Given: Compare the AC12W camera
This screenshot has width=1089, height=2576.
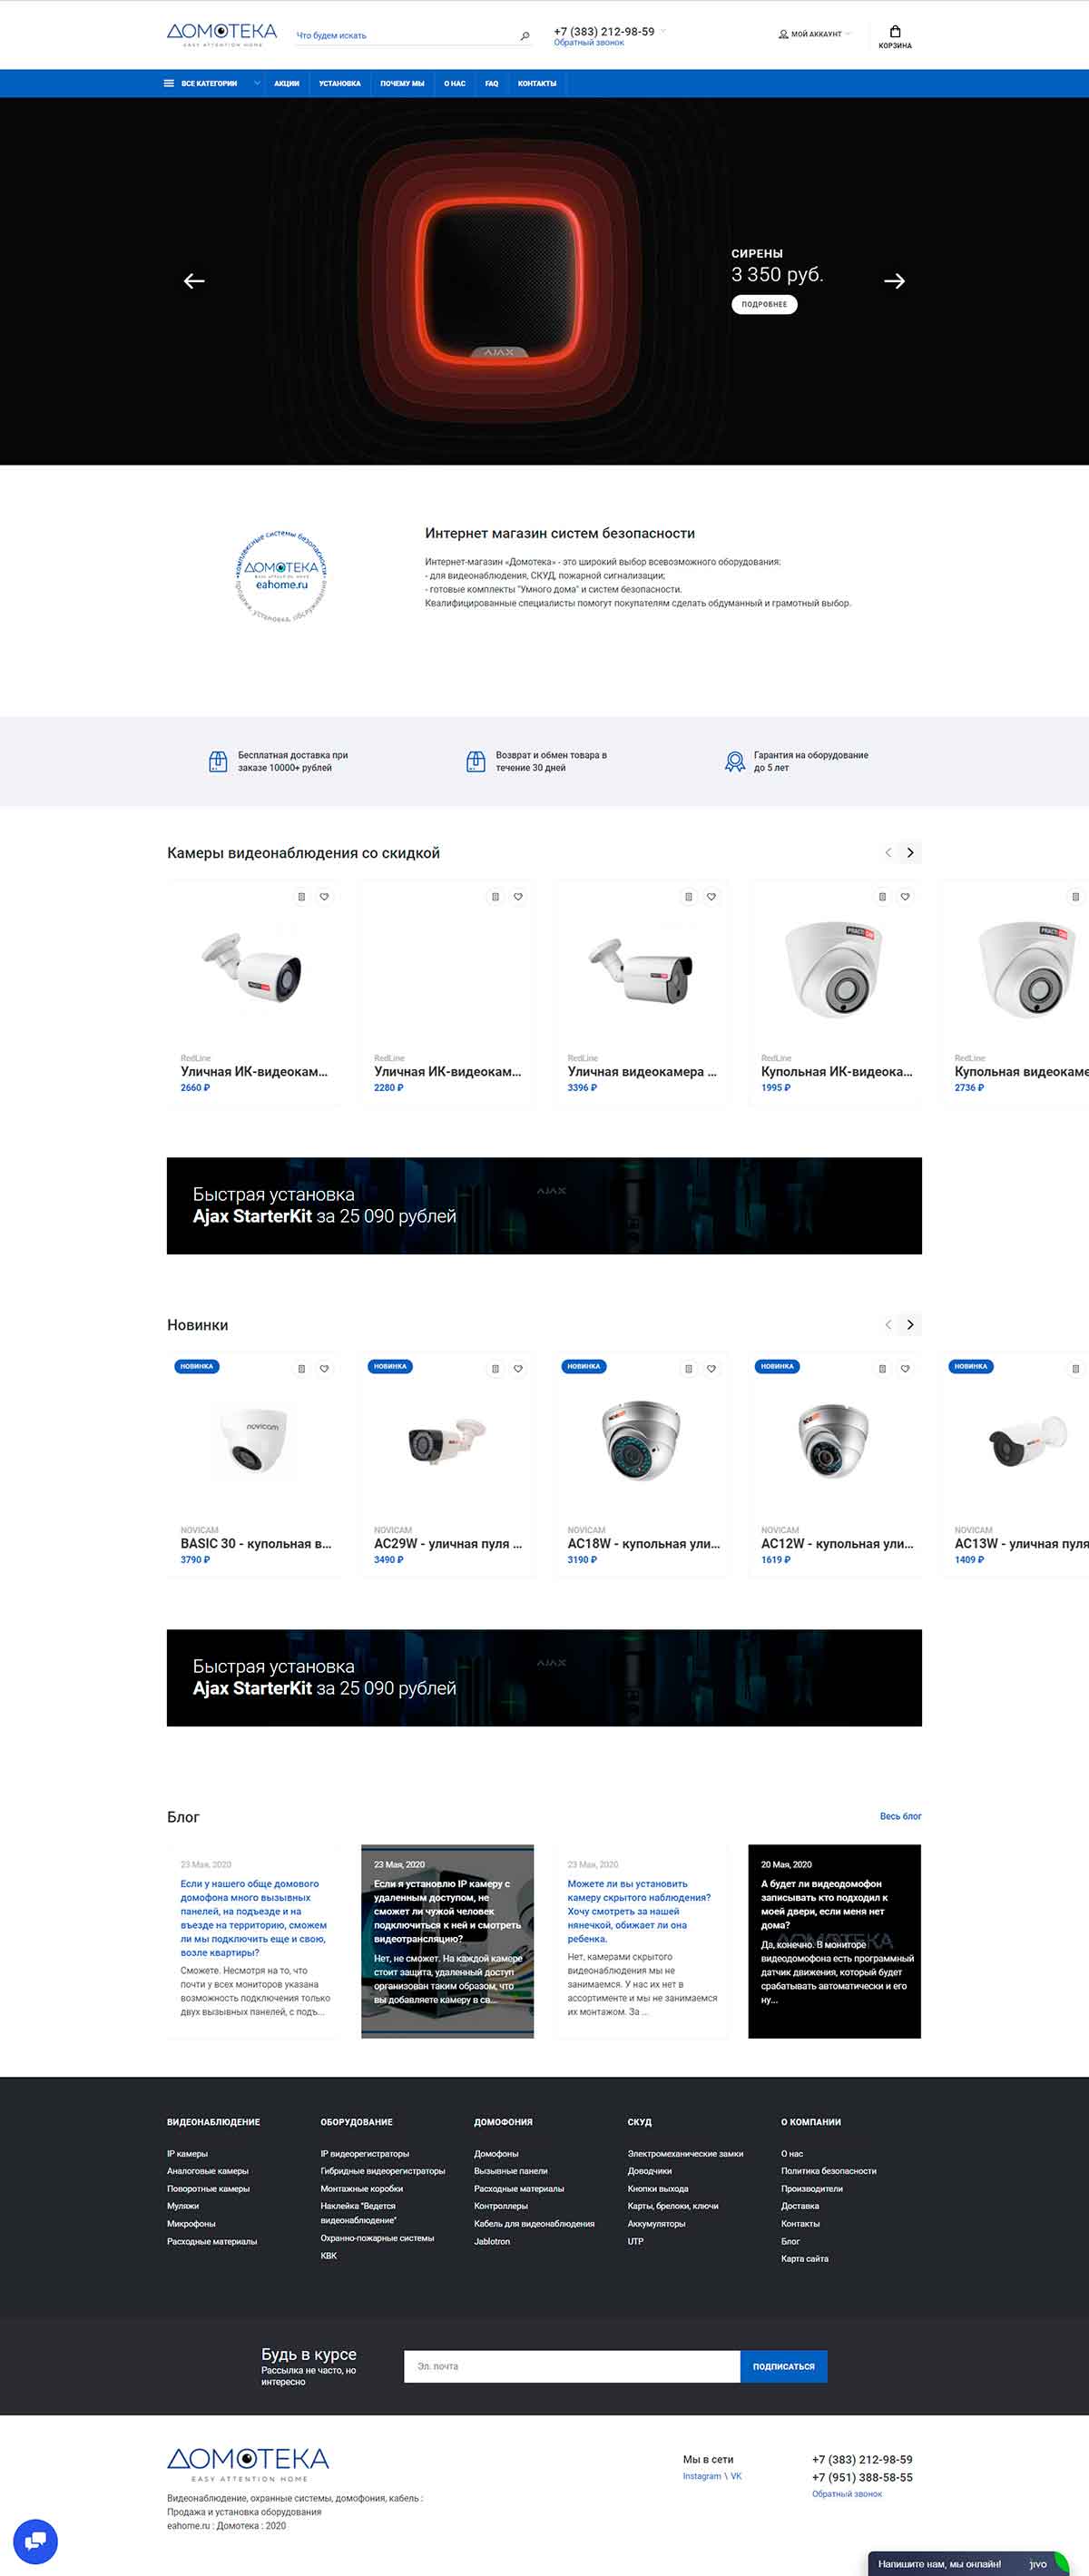Looking at the screenshot, I should [882, 1369].
